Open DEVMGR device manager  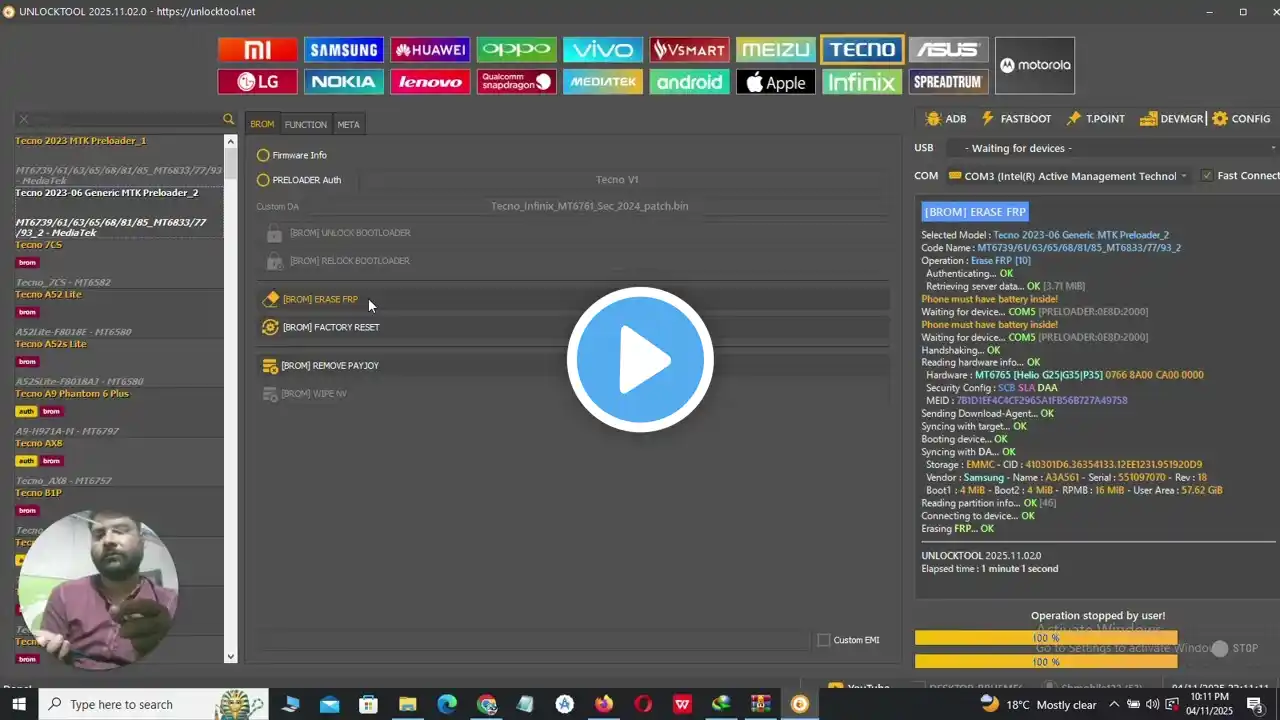1172,119
